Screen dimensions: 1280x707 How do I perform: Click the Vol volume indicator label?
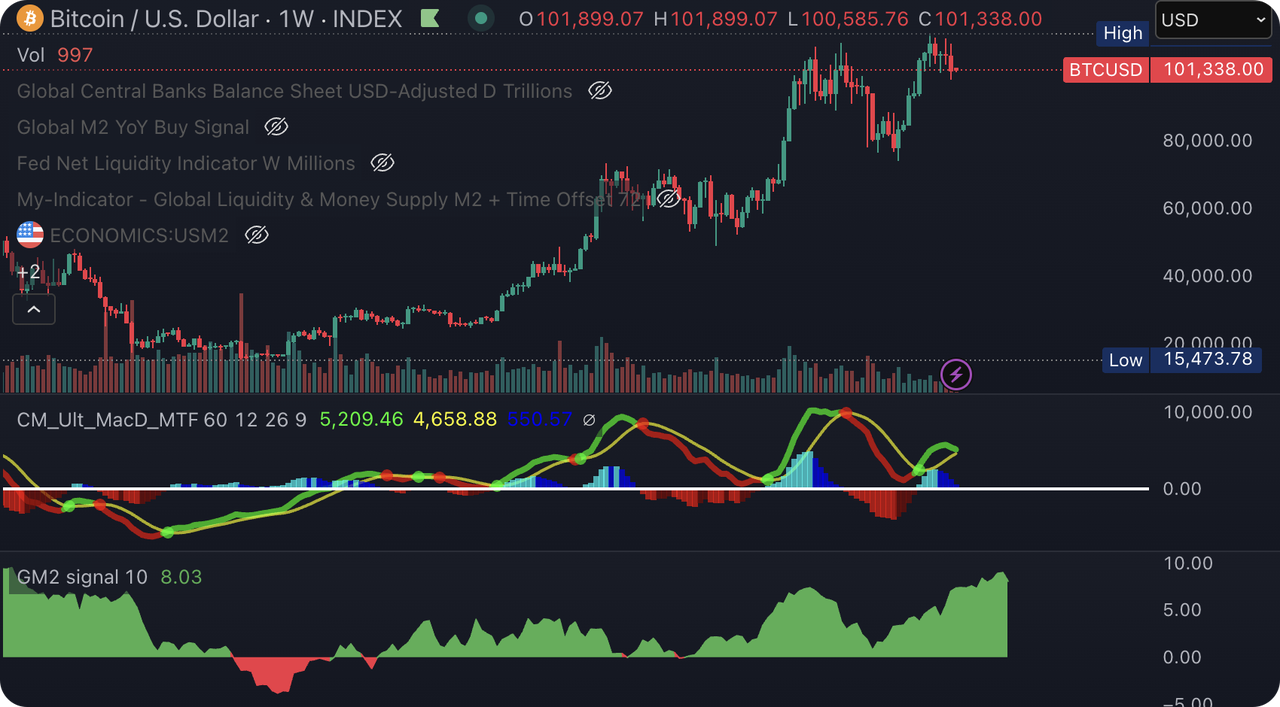30,55
